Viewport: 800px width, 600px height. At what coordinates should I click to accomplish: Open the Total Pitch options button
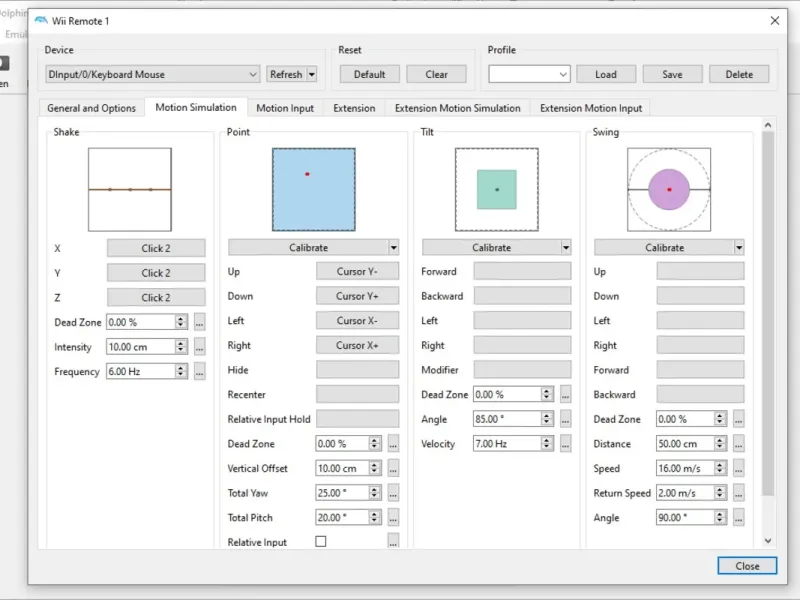pyautogui.click(x=393, y=517)
